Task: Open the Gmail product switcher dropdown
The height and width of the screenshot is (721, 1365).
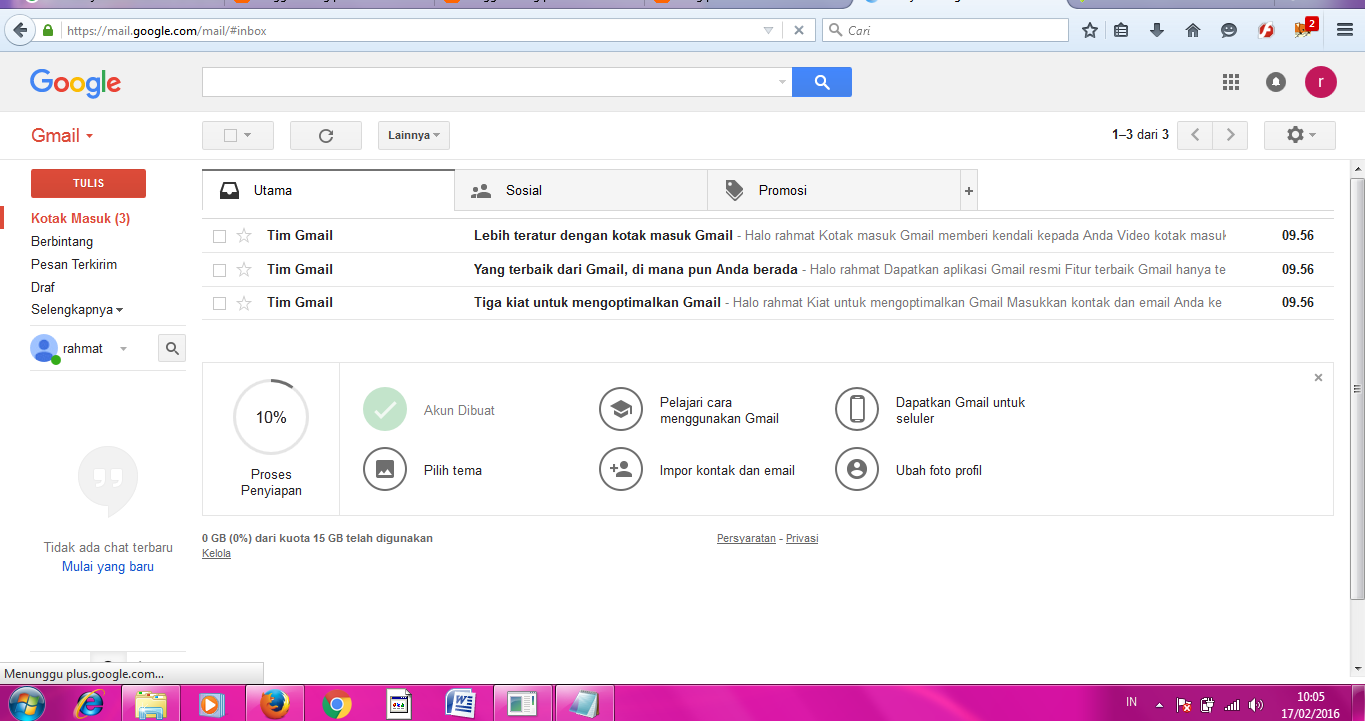Action: 62,135
